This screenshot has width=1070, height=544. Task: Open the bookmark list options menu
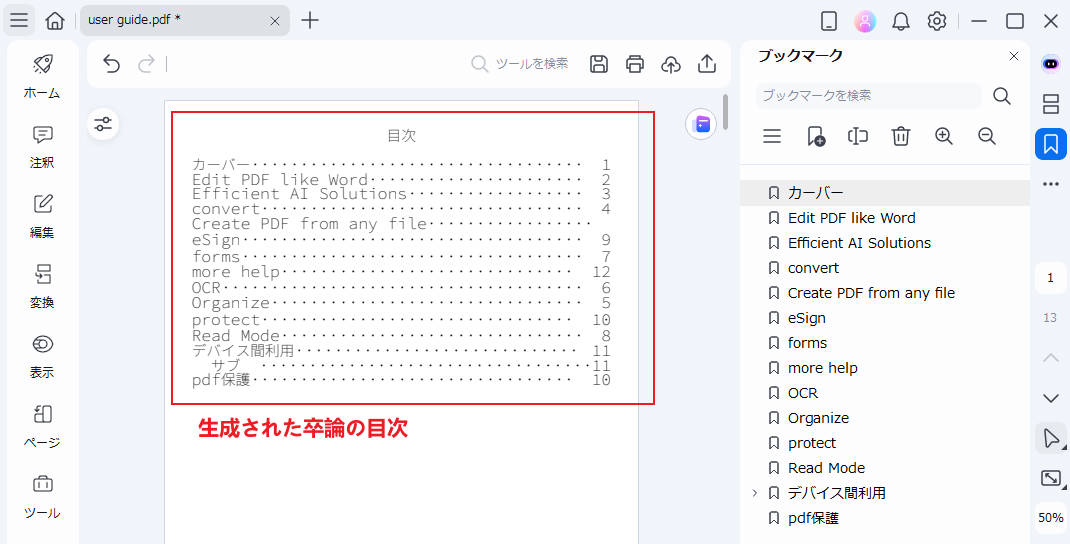tap(772, 137)
